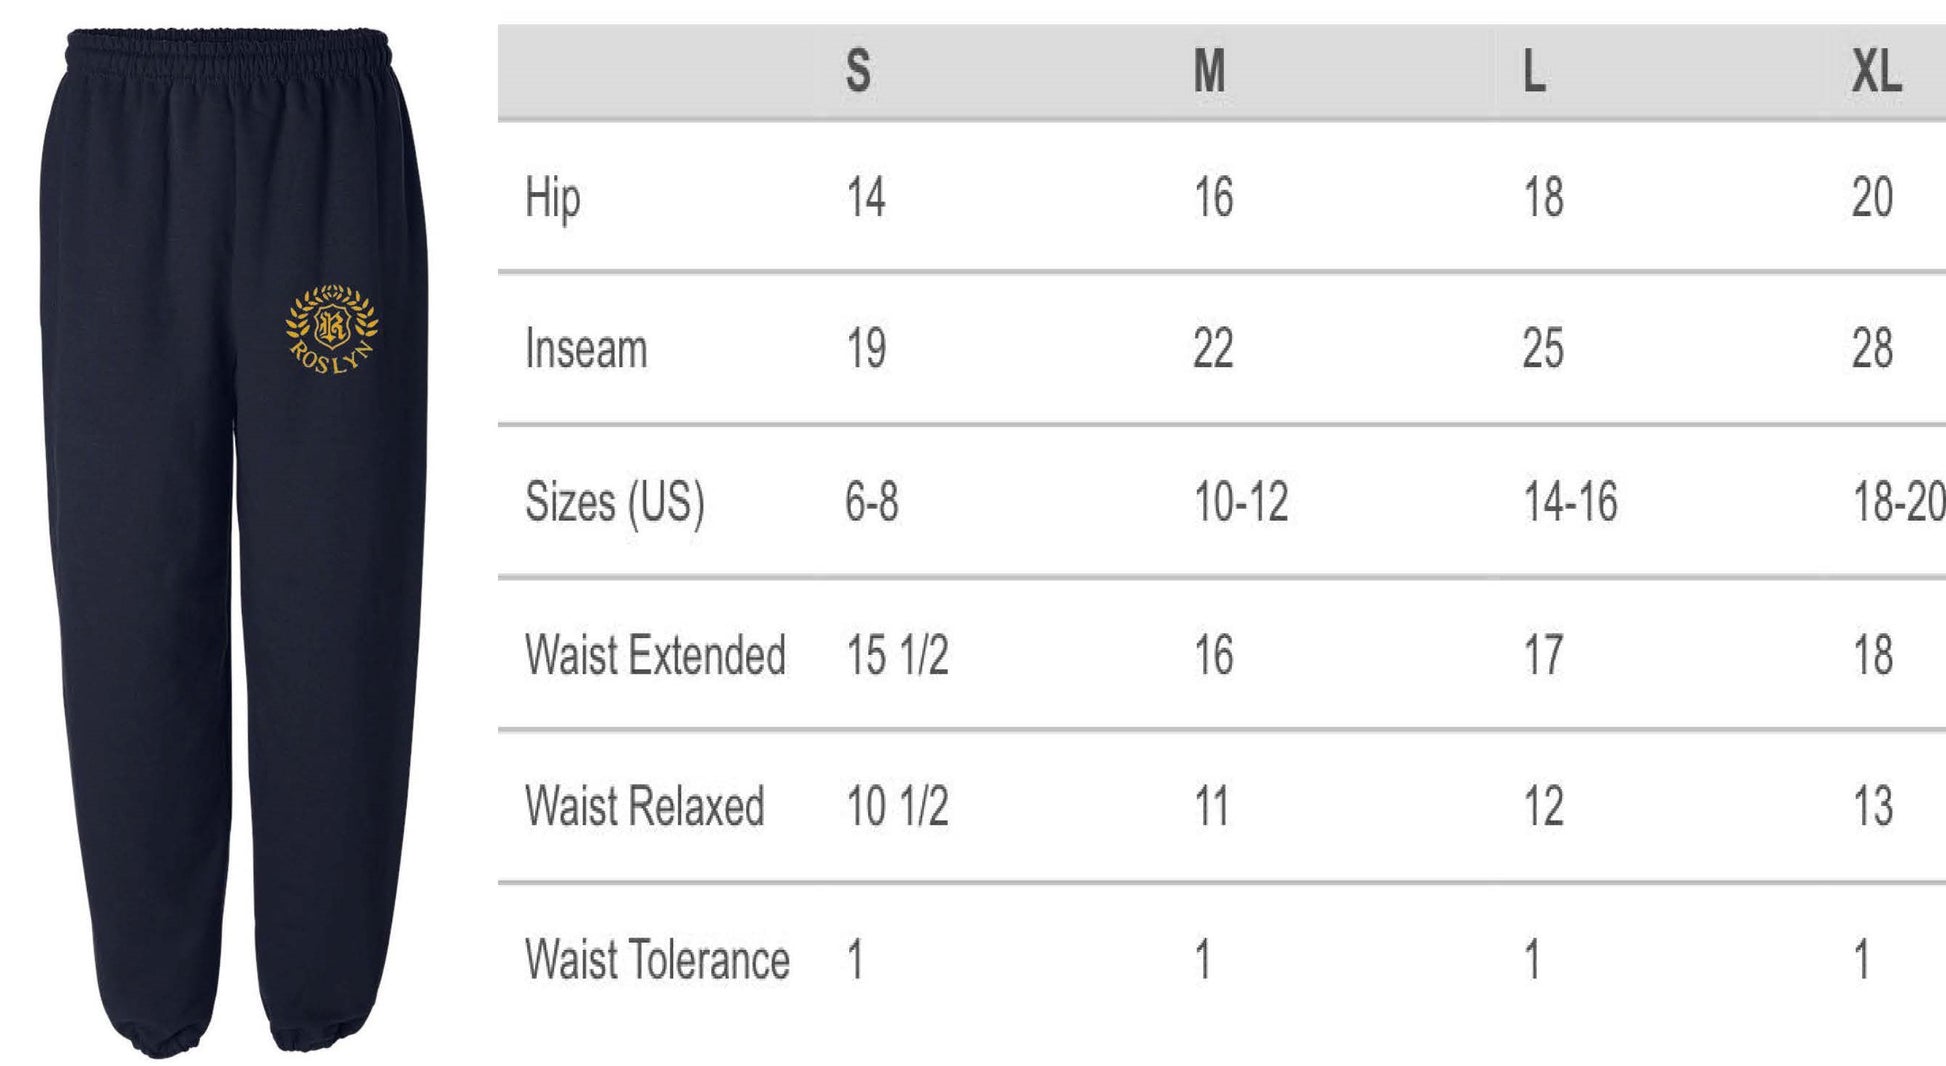Click the Sizes (US) row label
Viewport: 1946px width, 1066px height.
[615, 502]
